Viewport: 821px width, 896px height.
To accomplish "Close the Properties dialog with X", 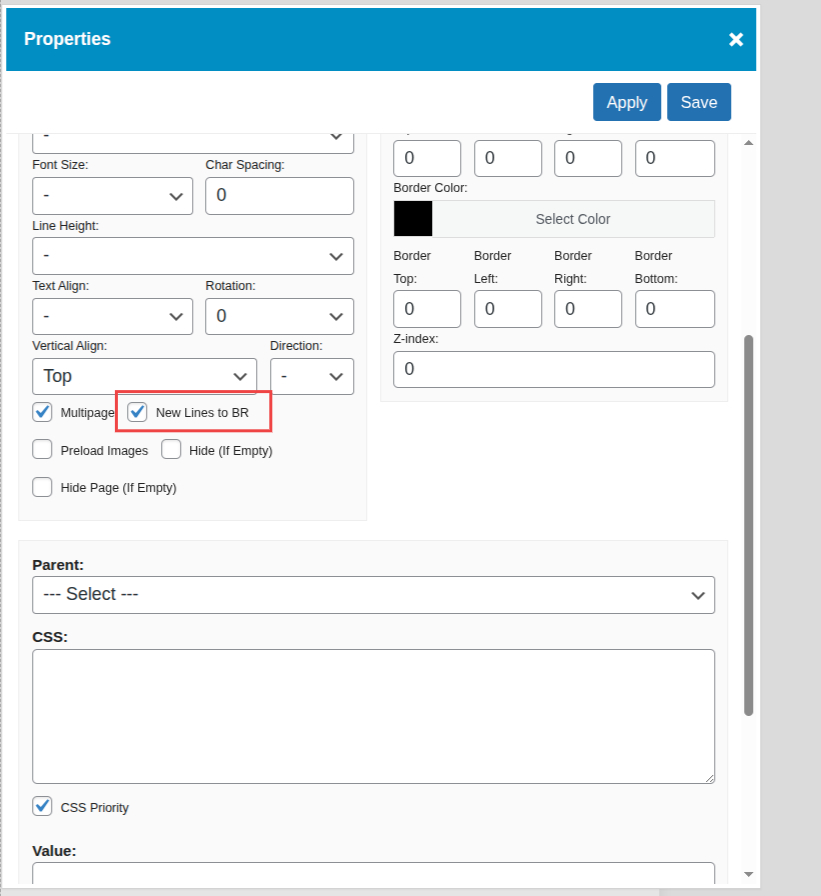I will [x=736, y=39].
